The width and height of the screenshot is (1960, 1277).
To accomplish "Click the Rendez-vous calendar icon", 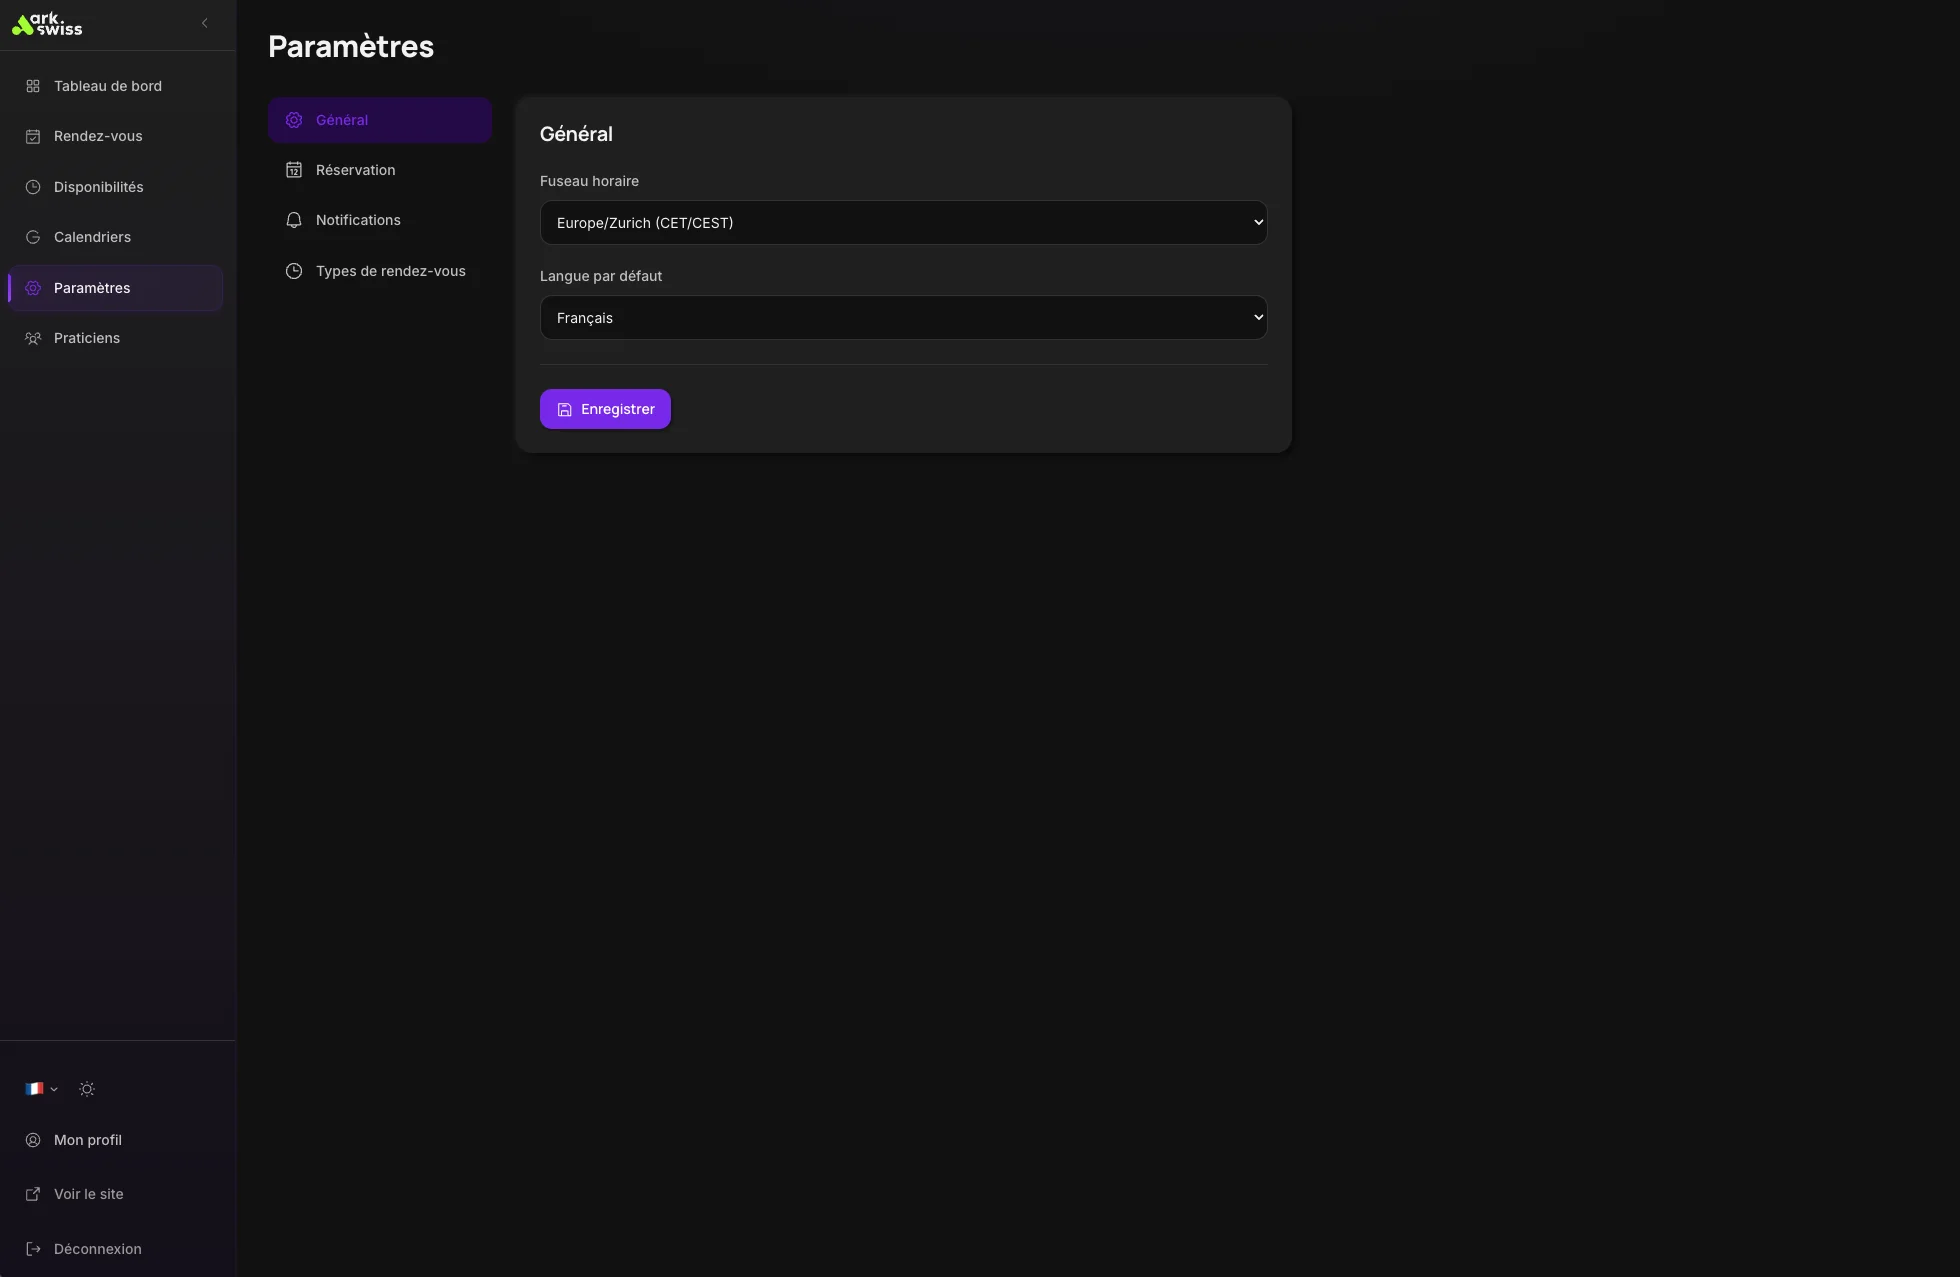I will point(33,136).
